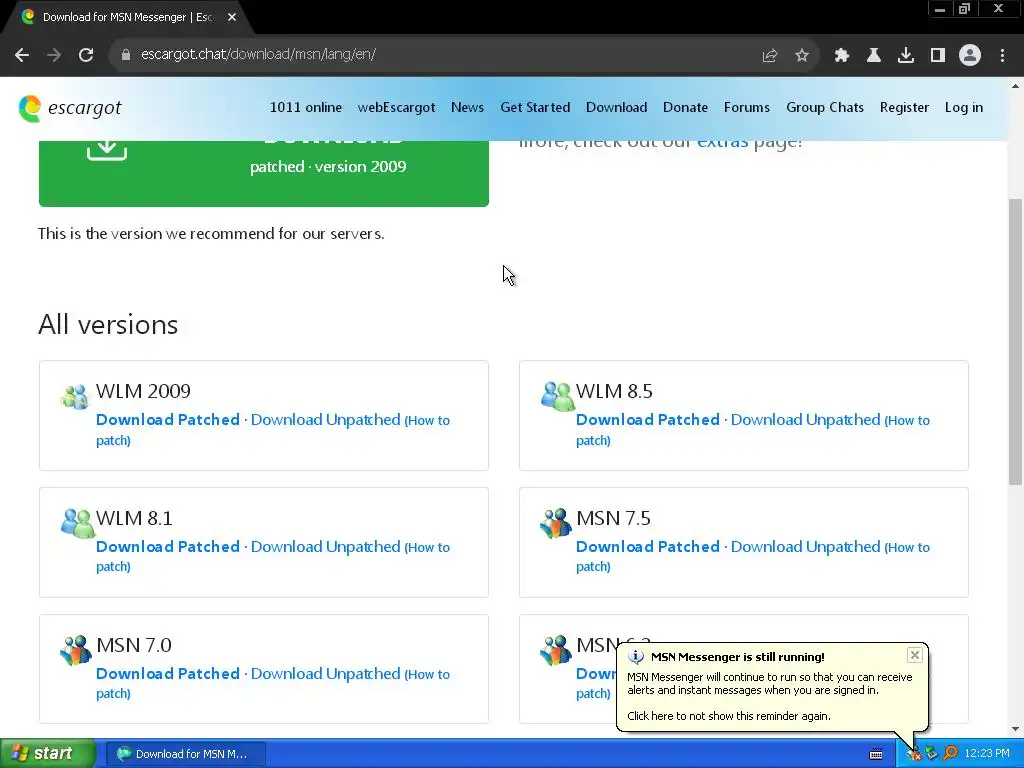The height and width of the screenshot is (768, 1024).
Task: Click the keyboard icon in taskbar
Action: (x=876, y=754)
